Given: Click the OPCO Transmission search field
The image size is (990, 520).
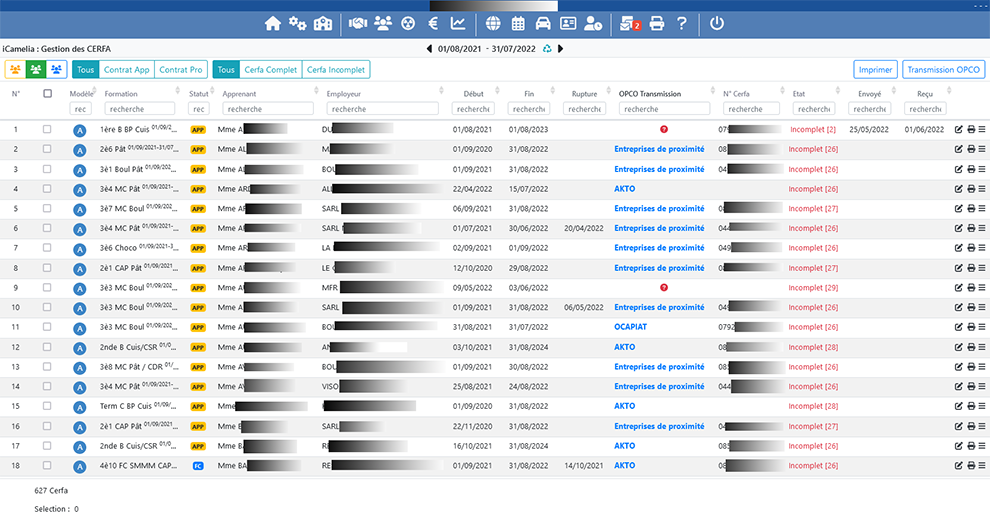Looking at the screenshot, I should 664,109.
